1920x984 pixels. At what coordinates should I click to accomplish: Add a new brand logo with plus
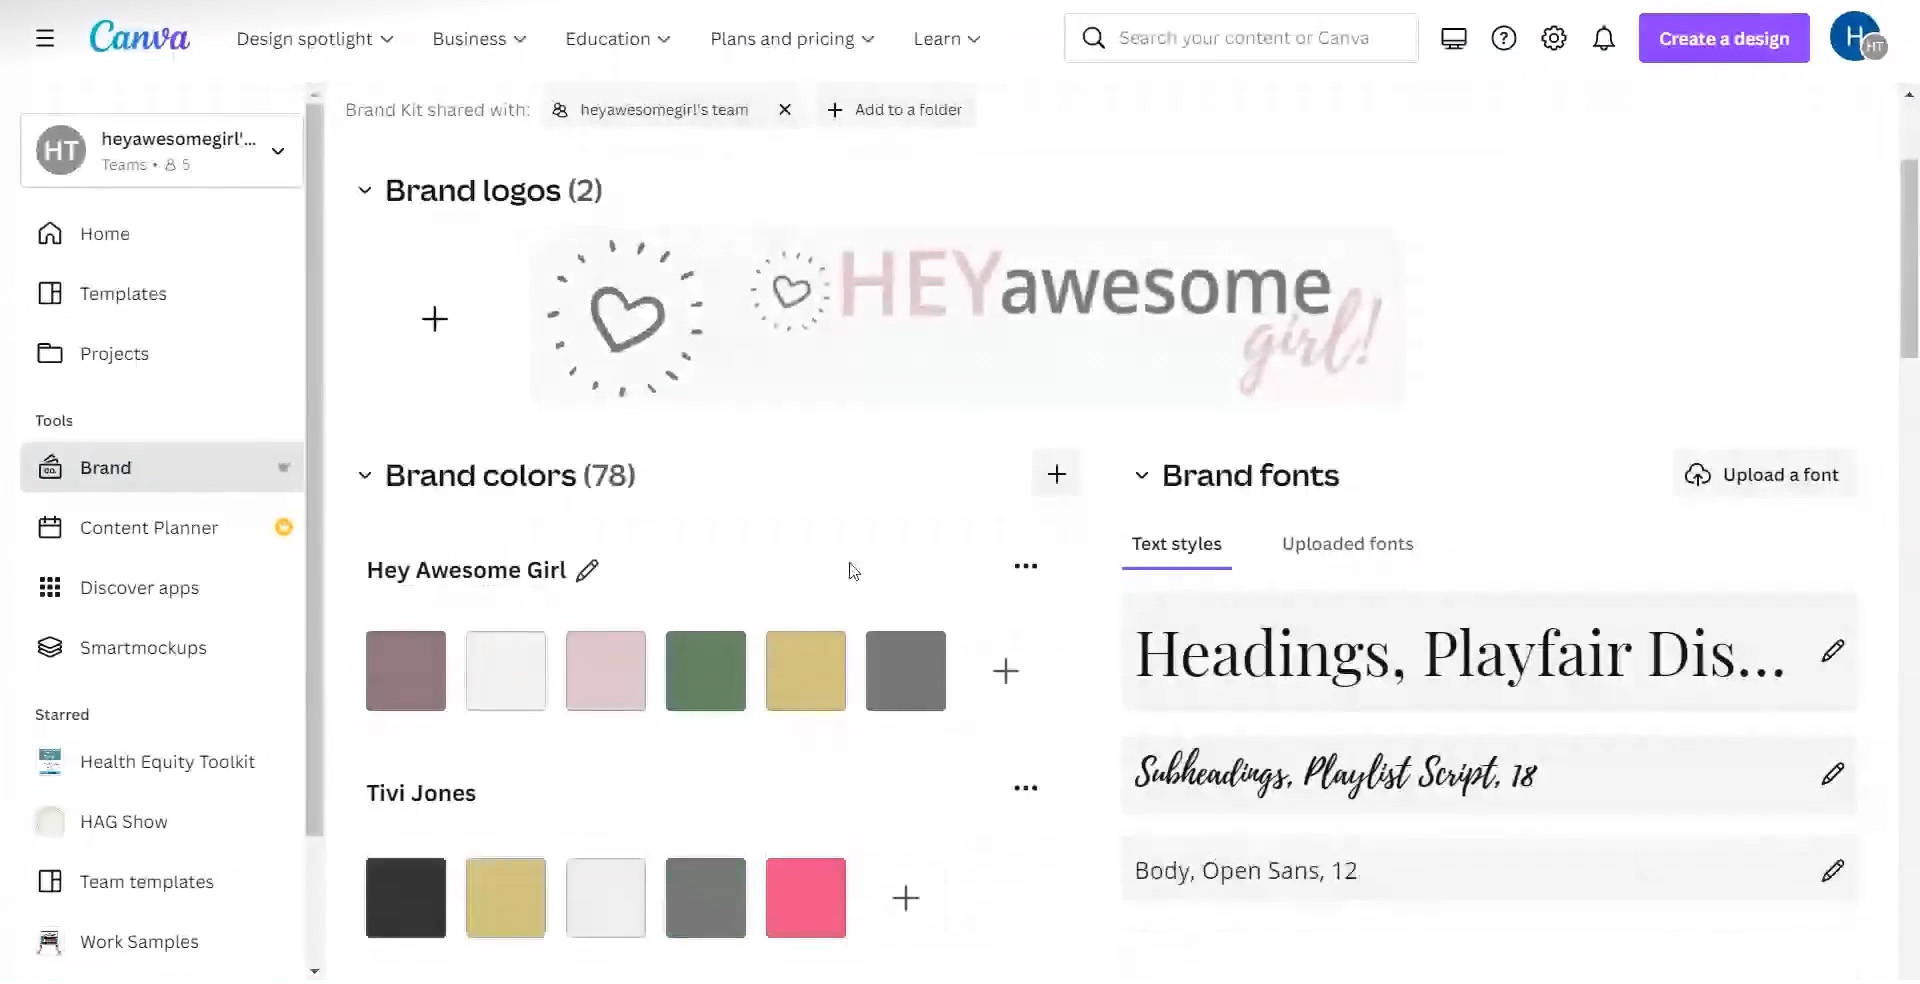pyautogui.click(x=435, y=319)
